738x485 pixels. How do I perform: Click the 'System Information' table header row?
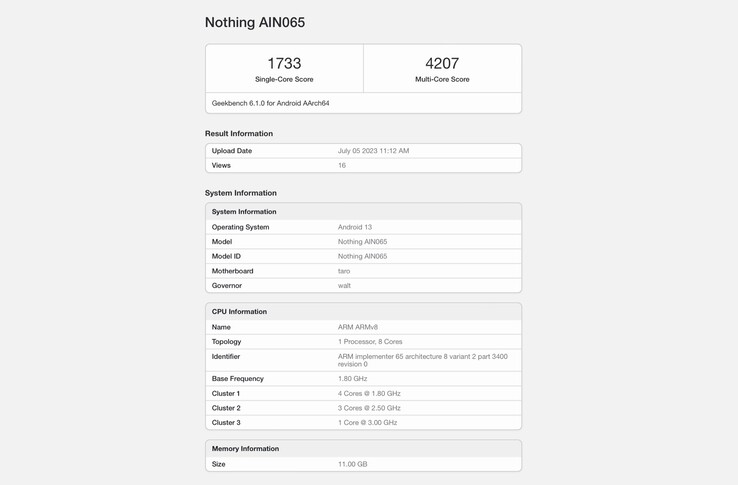click(x=363, y=211)
